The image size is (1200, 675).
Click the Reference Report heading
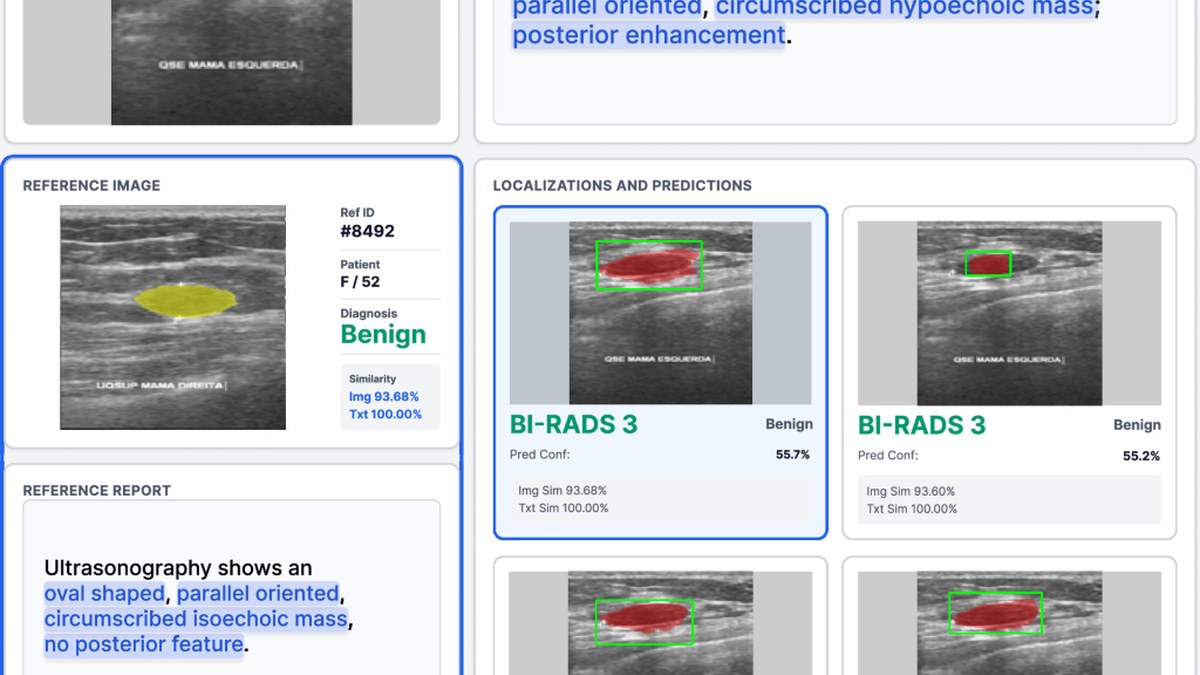97,490
